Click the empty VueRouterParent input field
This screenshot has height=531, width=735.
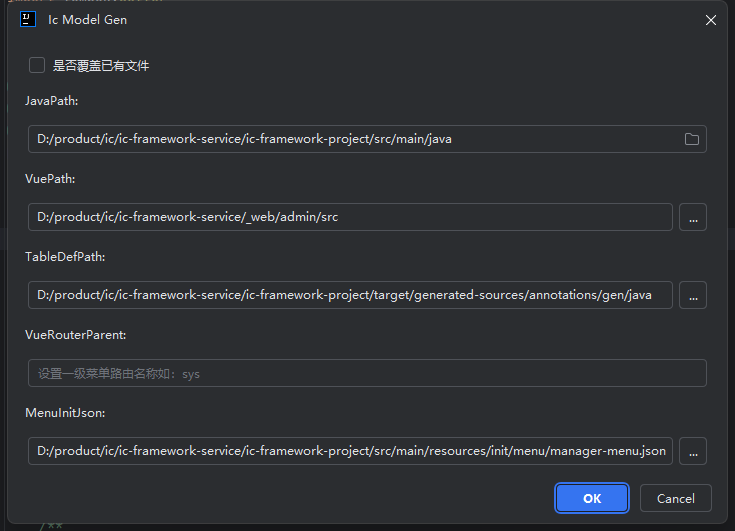[367, 373]
